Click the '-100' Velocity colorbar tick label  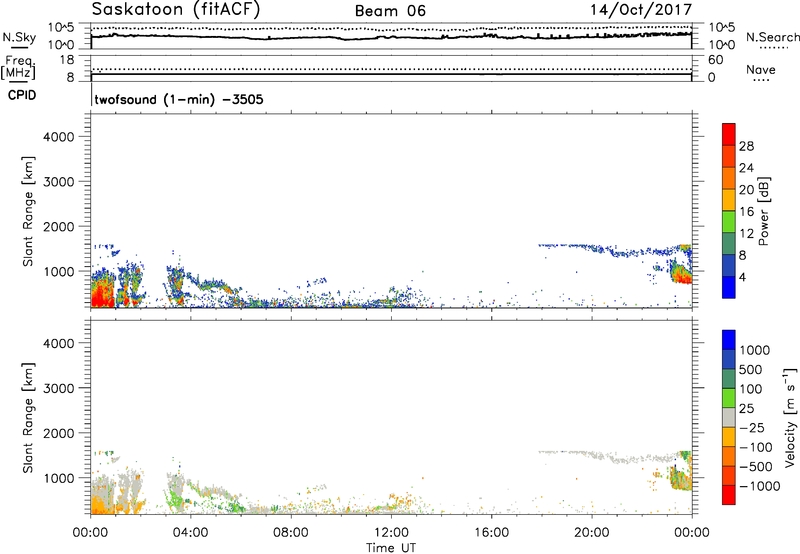tap(755, 447)
